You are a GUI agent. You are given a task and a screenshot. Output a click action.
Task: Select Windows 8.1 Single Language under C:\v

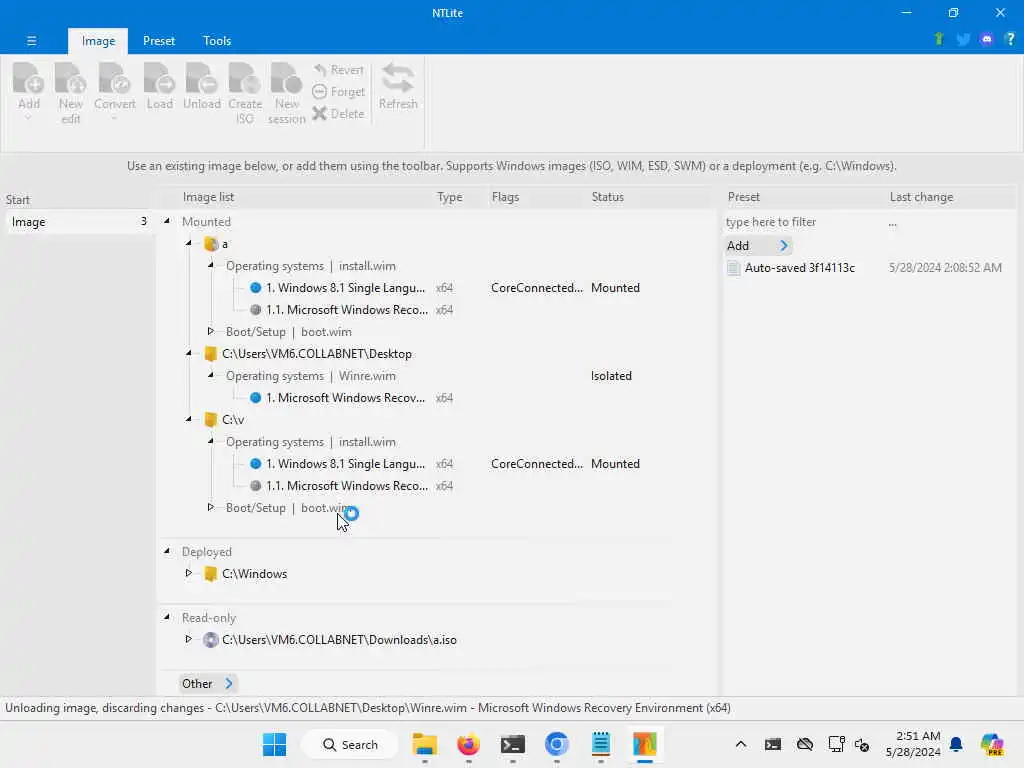[x=345, y=464]
